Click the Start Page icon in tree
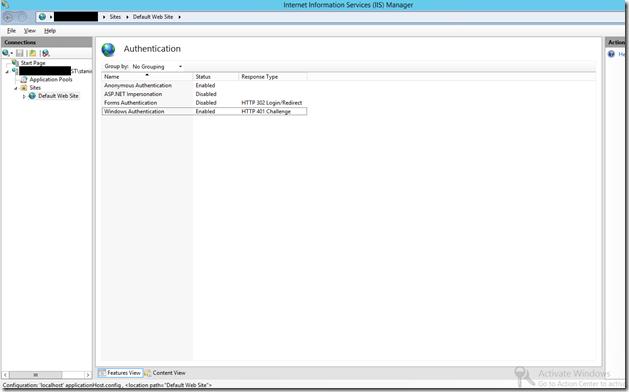This screenshot has height=392, width=629. click(x=15, y=63)
